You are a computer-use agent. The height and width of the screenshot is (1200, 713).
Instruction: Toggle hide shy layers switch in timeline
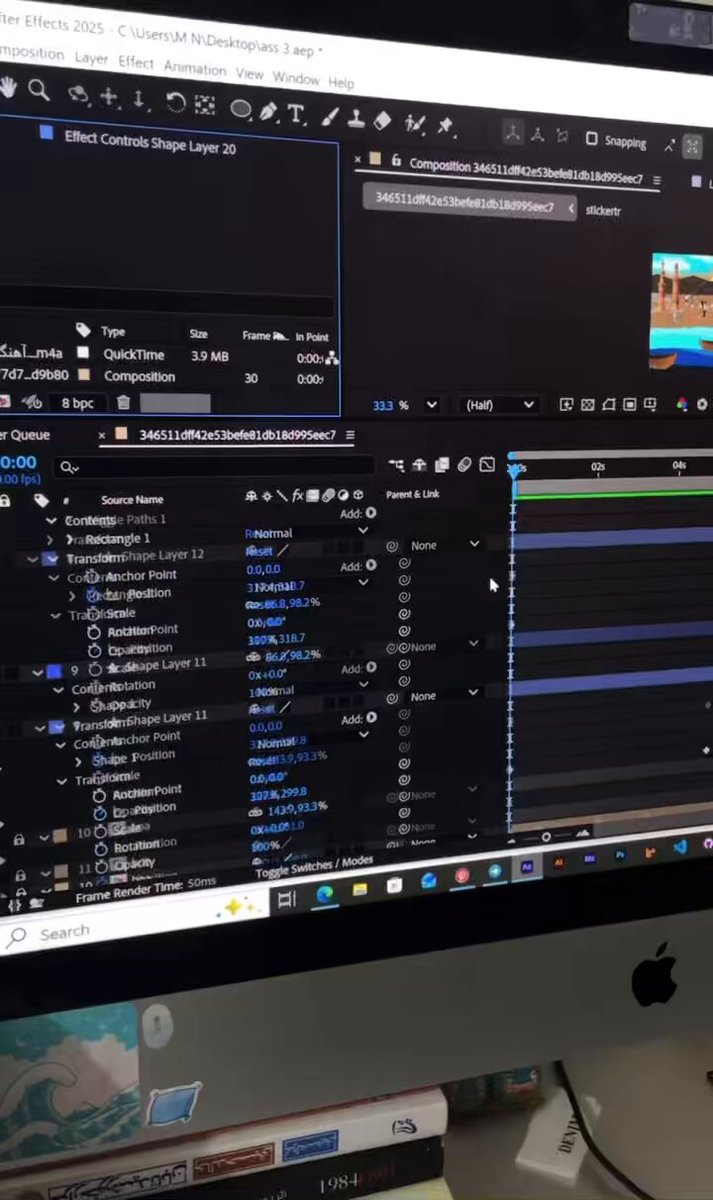tap(418, 465)
